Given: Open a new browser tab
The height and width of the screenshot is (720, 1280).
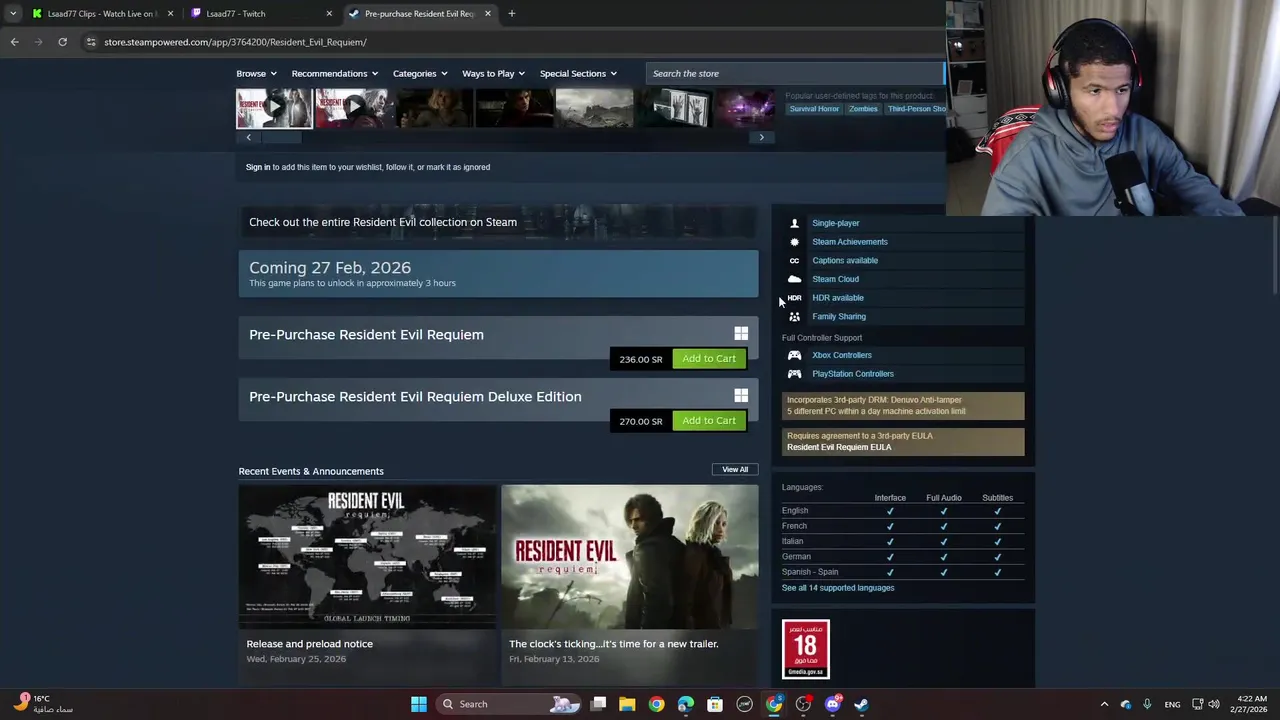Looking at the screenshot, I should (511, 13).
